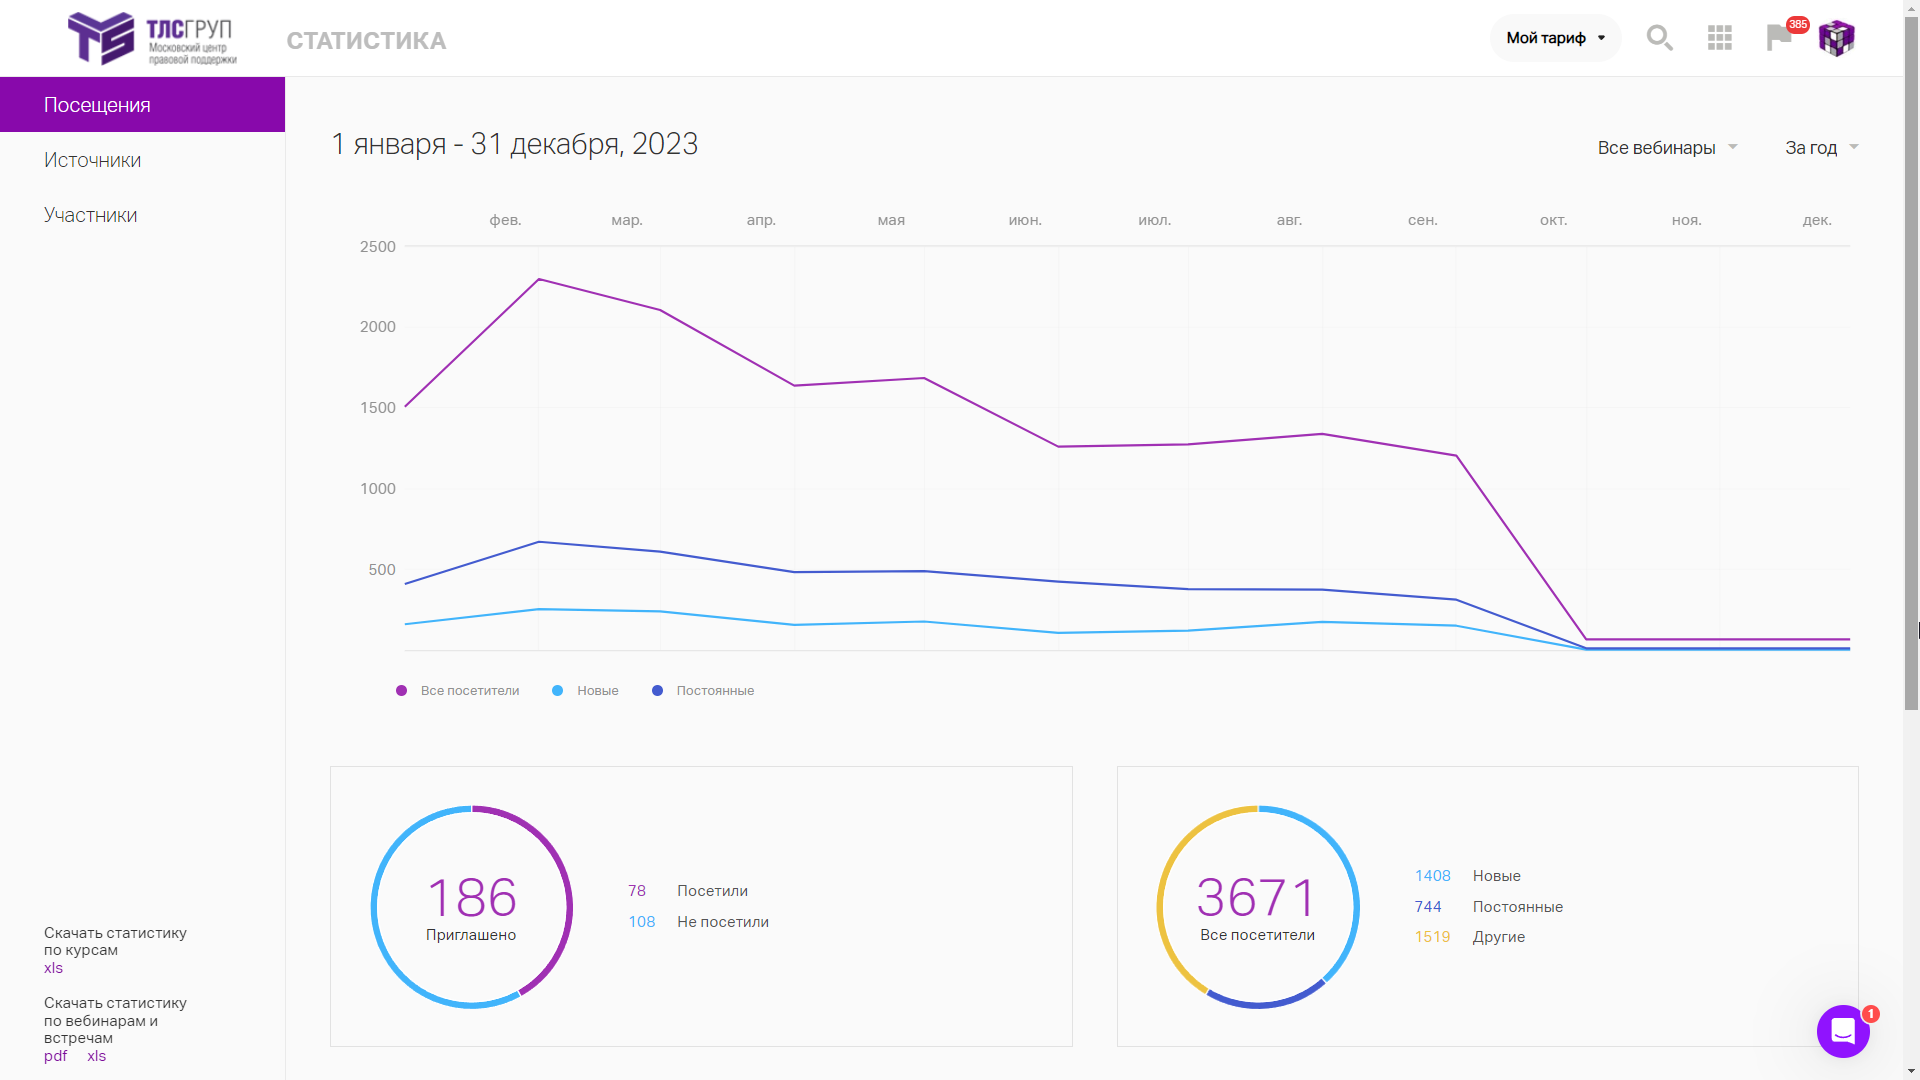Download webinar statistics as pdf
Image resolution: width=1920 pixels, height=1080 pixels.
(55, 1056)
